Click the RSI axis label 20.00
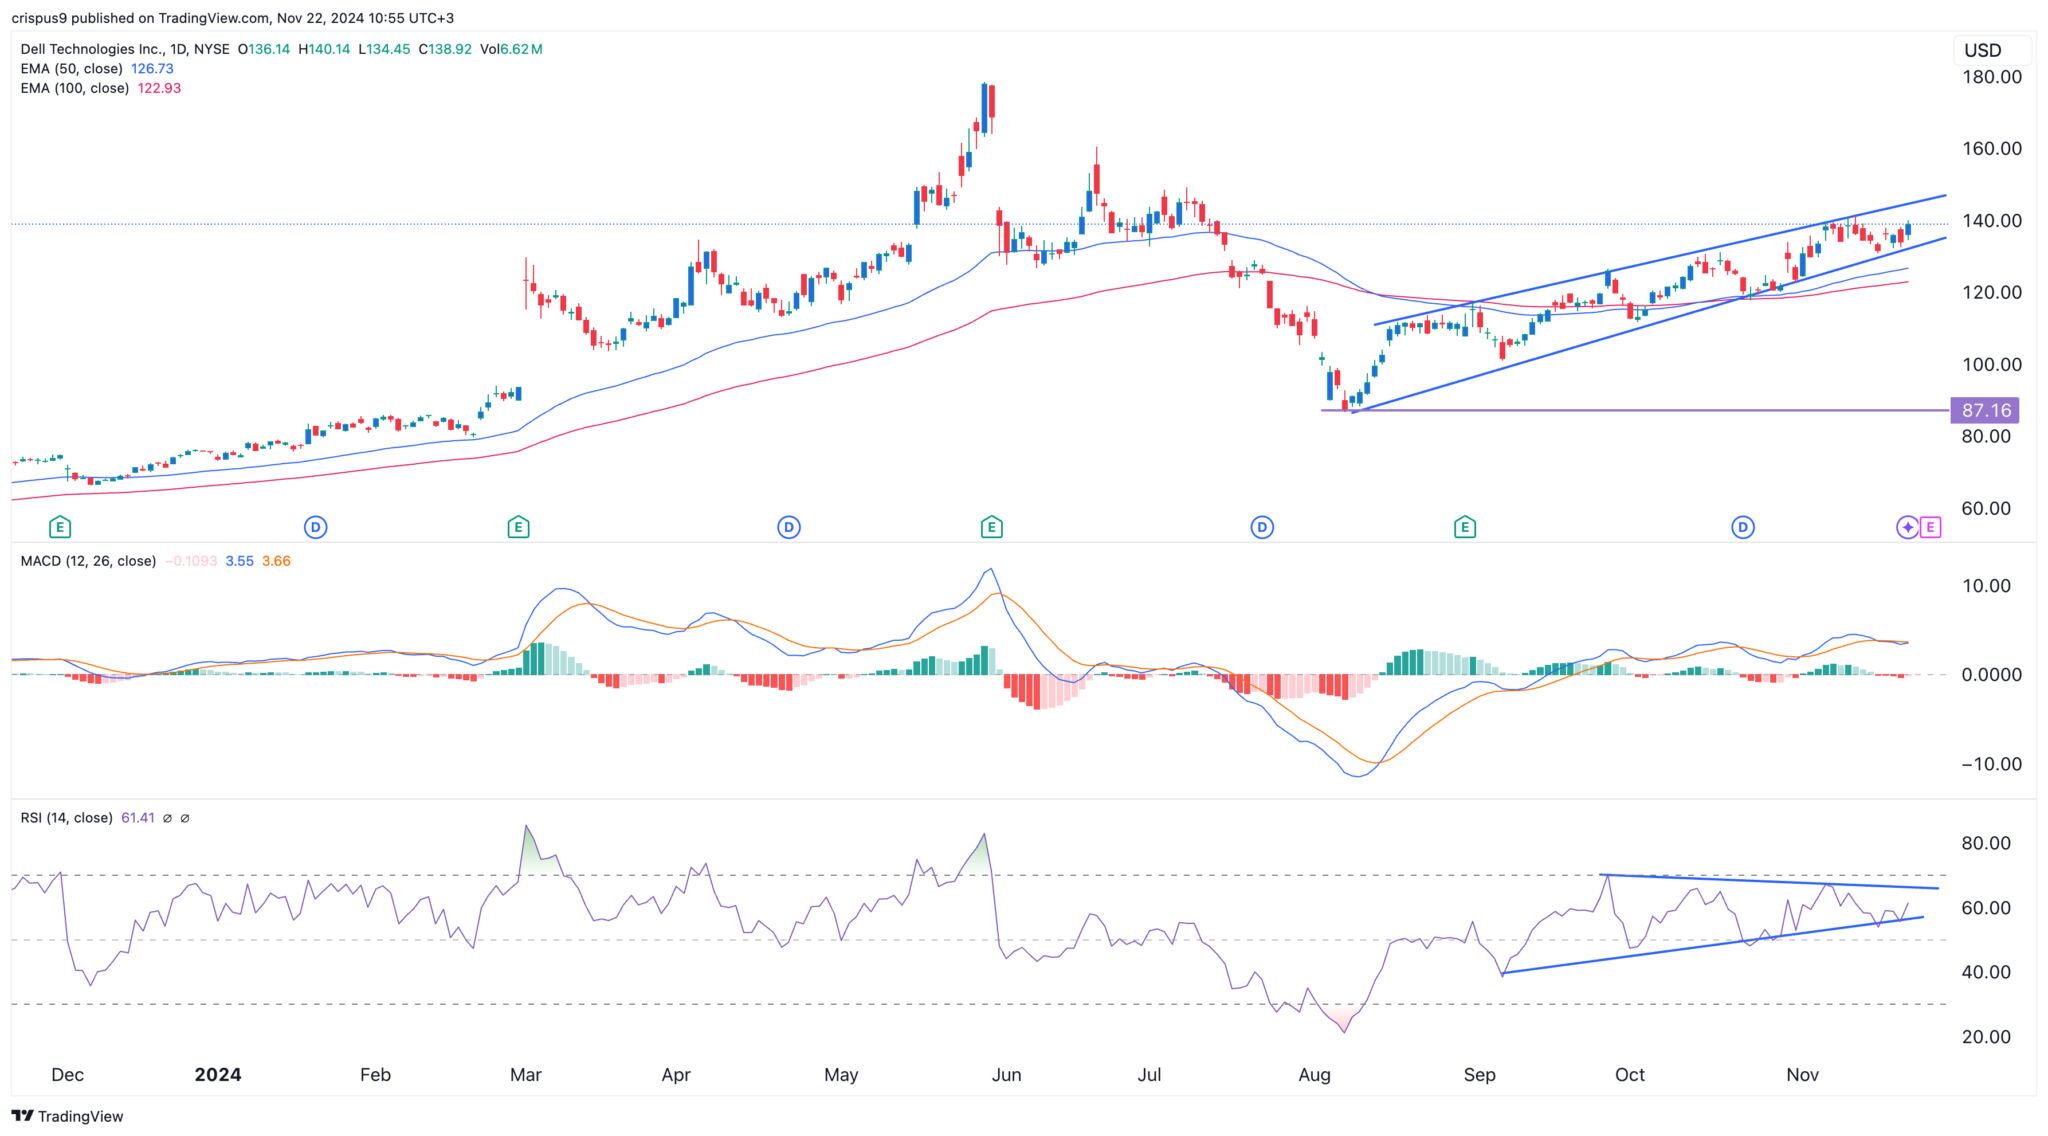 1986,1037
